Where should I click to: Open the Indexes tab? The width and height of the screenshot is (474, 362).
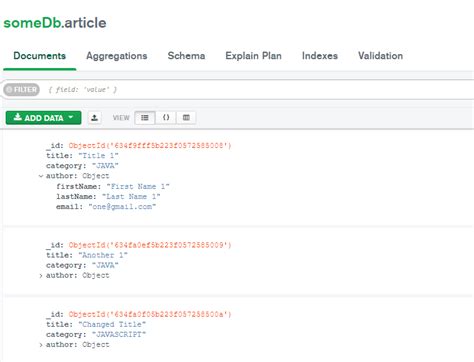click(x=320, y=56)
